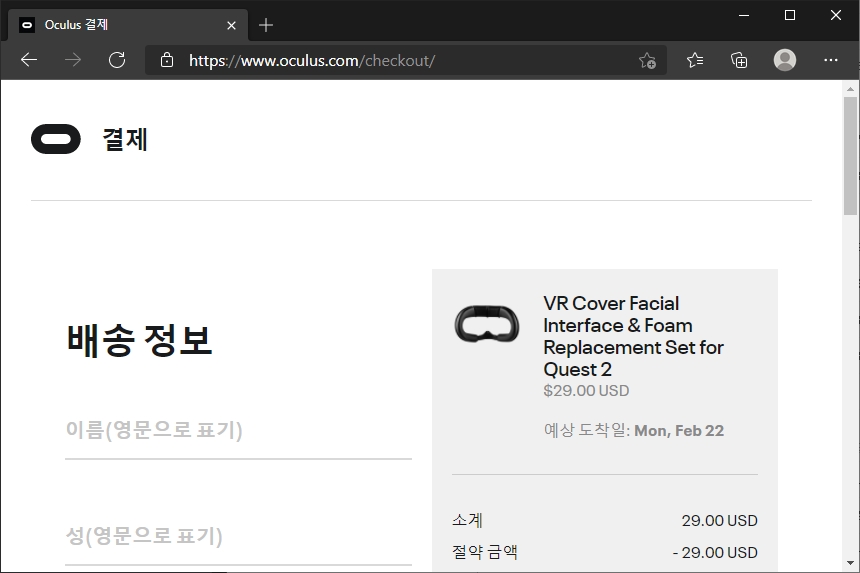Click the forward navigation arrow
Viewport: 860px width, 573px height.
tap(72, 60)
